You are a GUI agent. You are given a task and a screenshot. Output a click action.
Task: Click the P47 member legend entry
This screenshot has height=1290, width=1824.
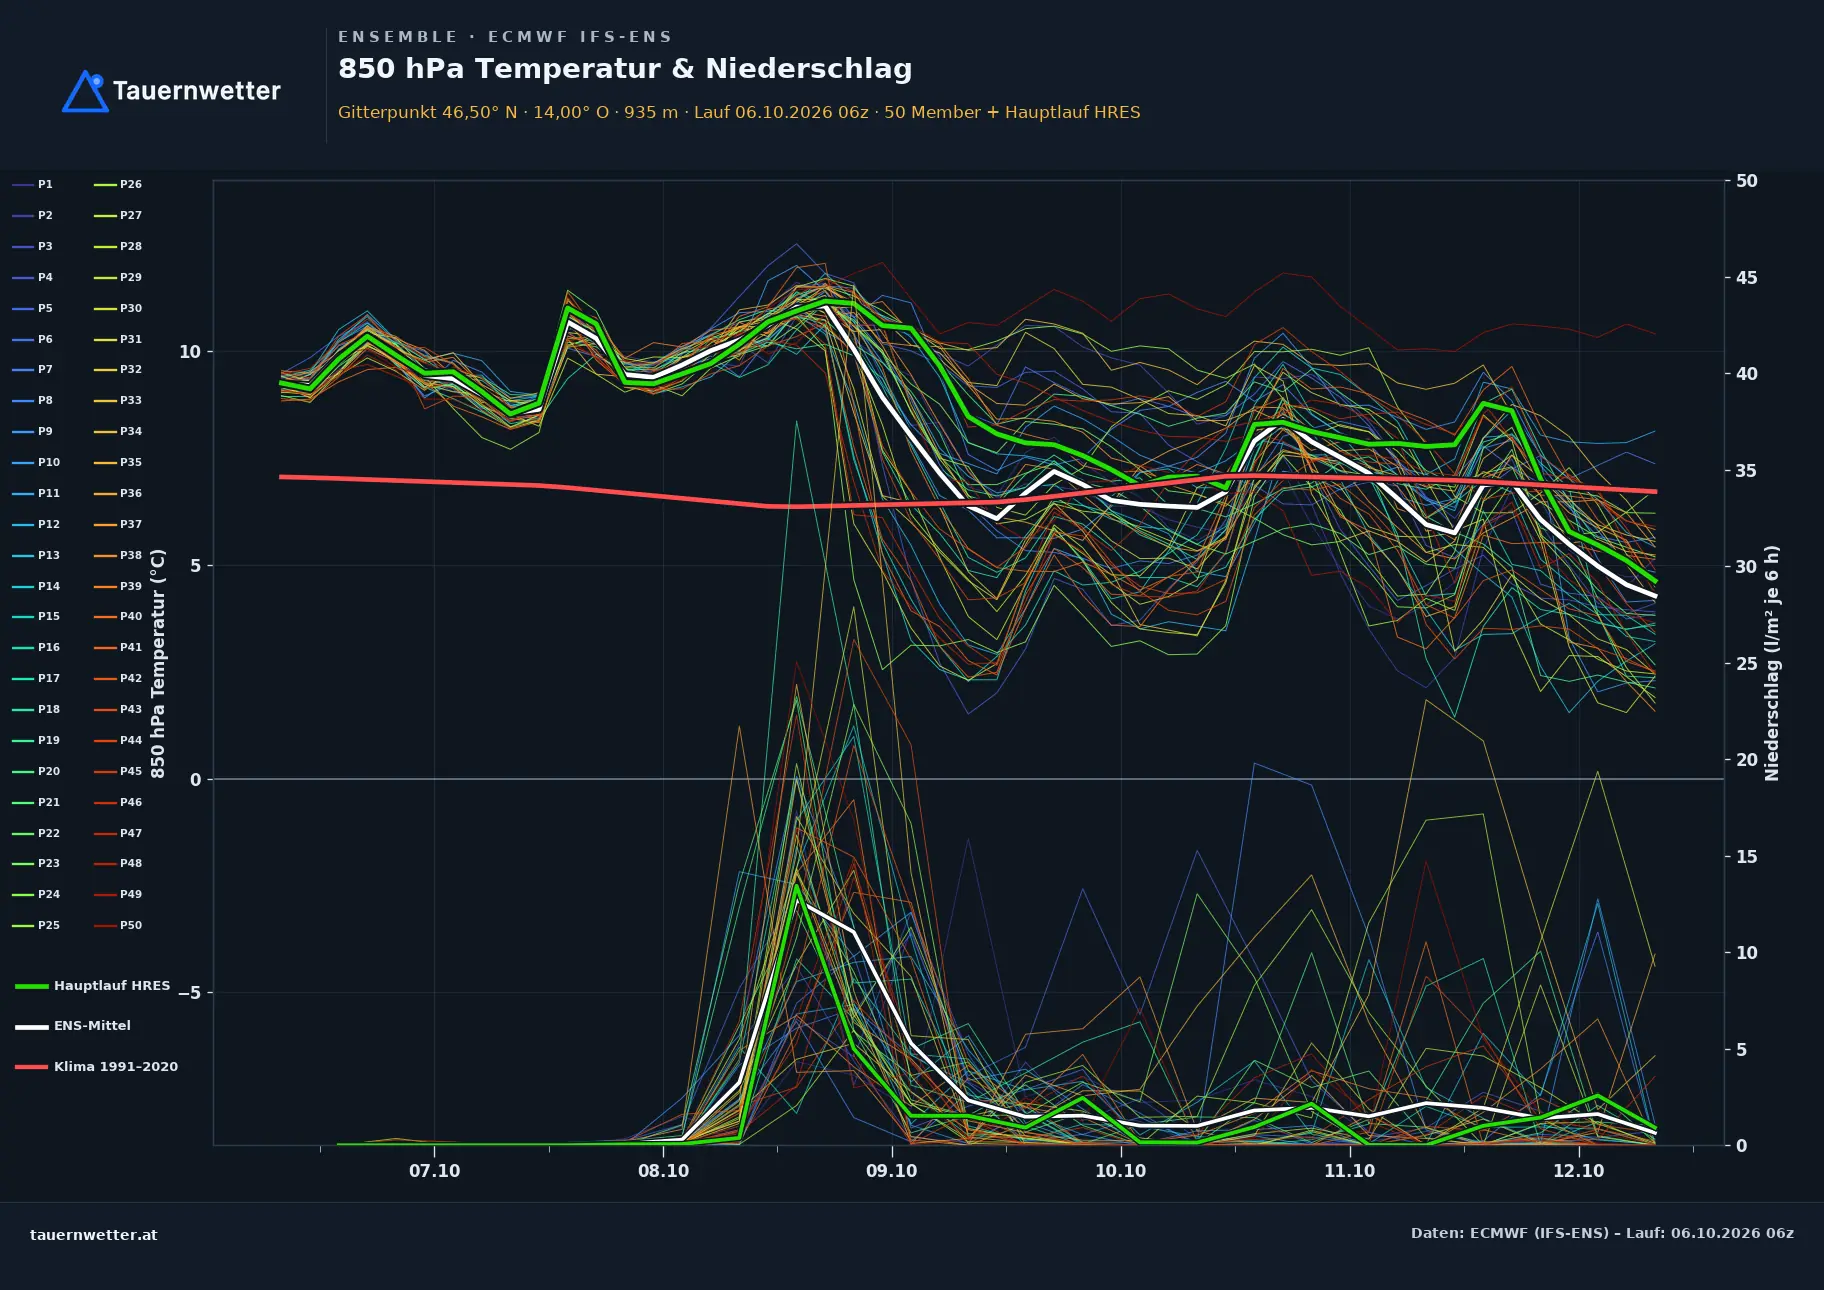coord(118,834)
